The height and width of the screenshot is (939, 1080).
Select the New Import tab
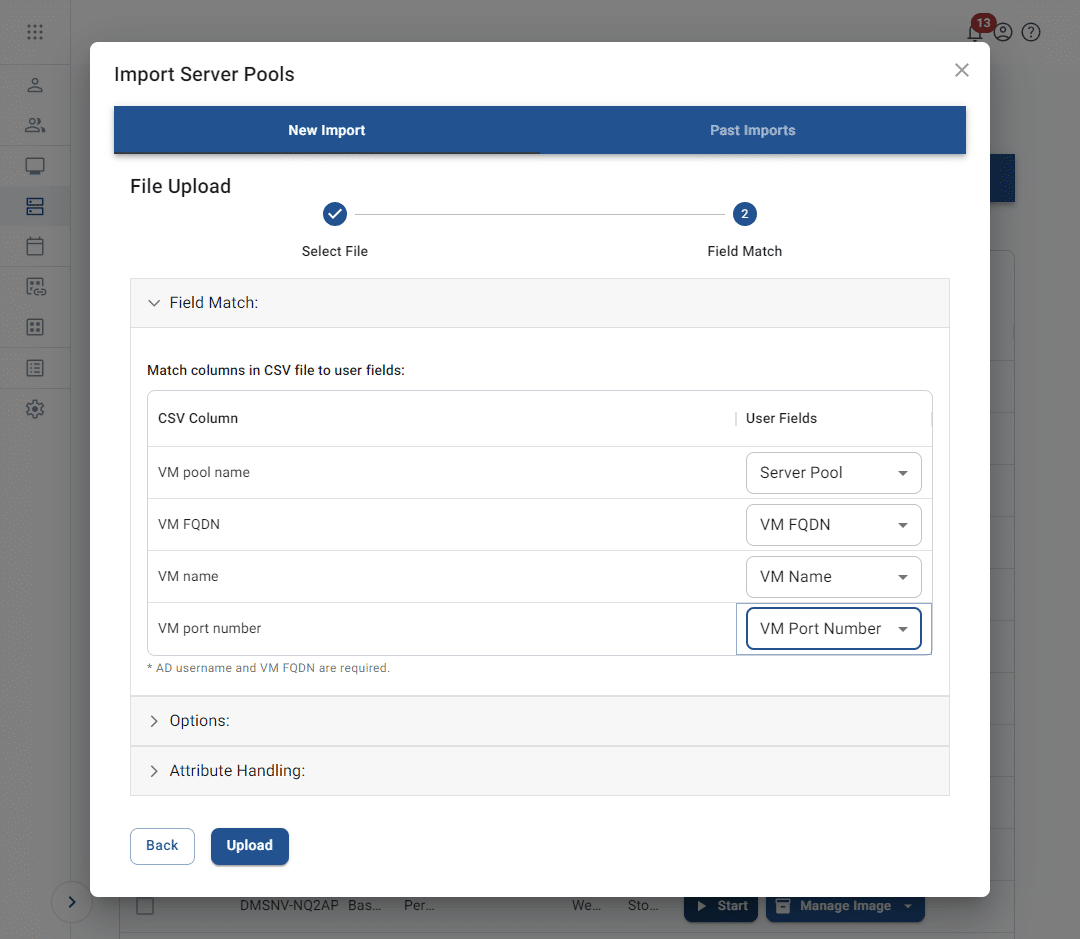tap(327, 130)
